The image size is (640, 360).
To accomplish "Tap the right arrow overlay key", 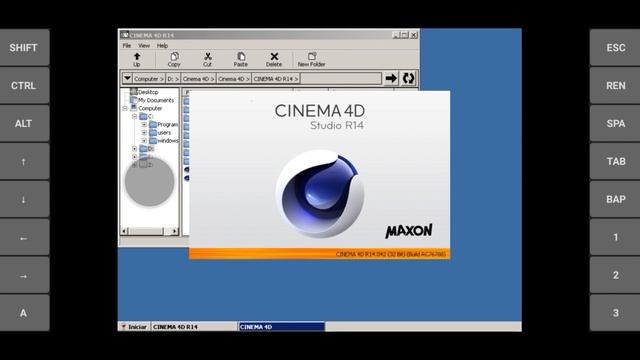I will coord(24,275).
